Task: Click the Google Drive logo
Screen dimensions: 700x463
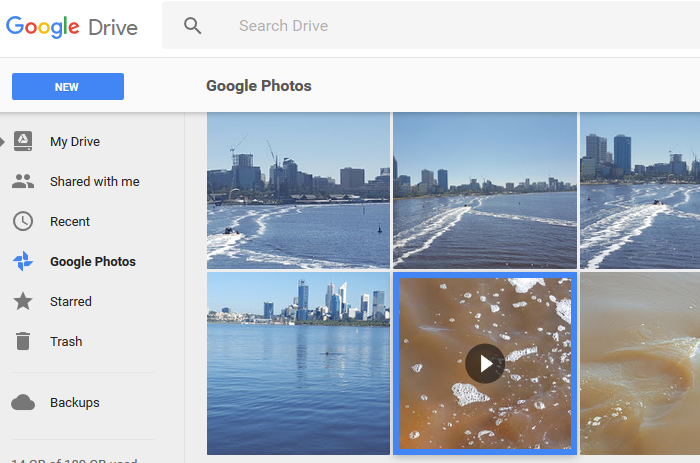Action: click(72, 27)
